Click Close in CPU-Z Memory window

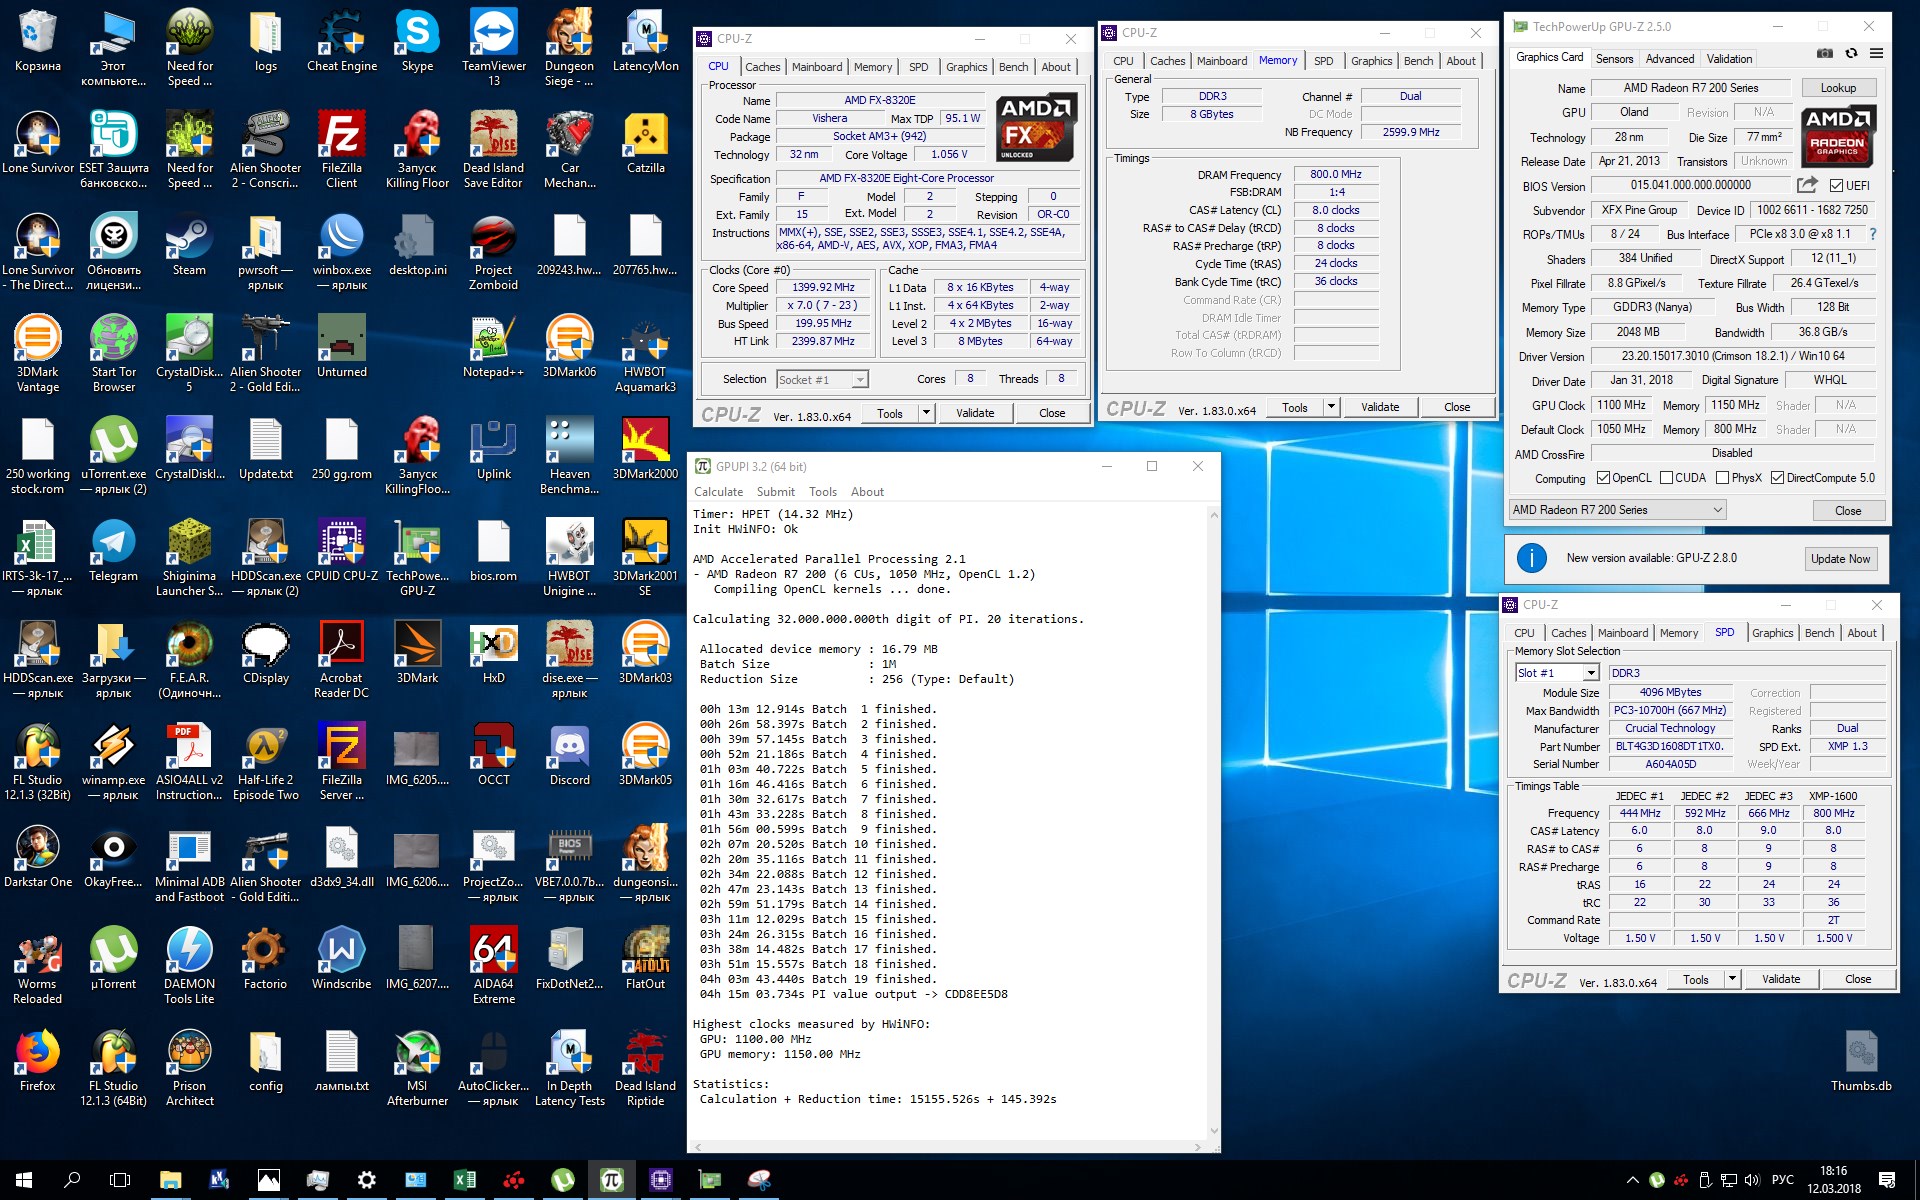pos(1457,407)
